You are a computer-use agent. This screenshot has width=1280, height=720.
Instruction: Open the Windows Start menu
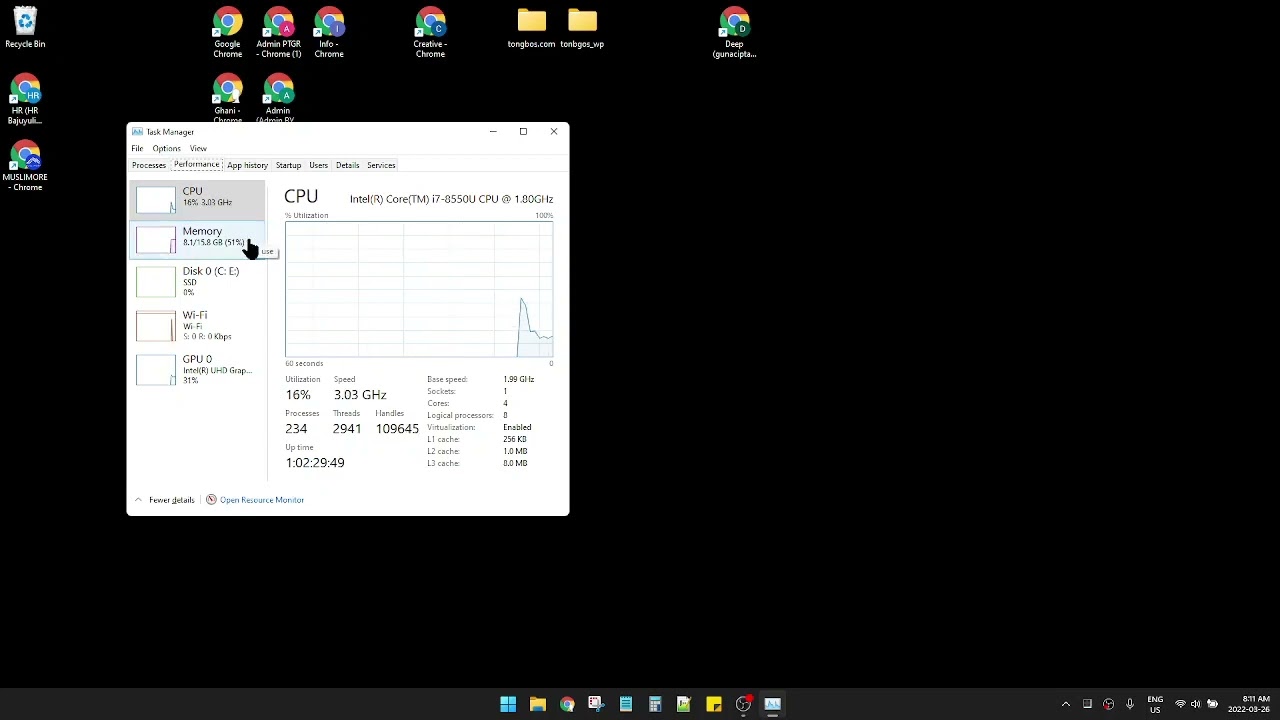click(508, 704)
